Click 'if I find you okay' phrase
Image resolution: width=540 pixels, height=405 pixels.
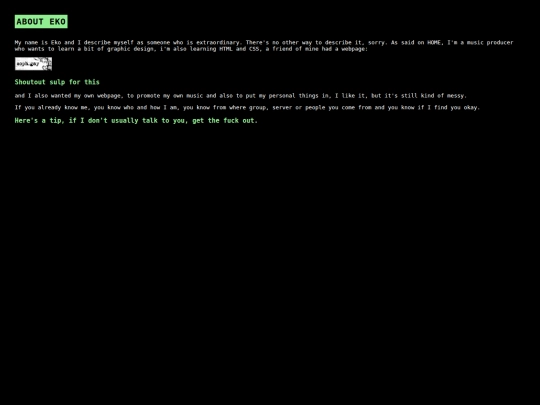[x=448, y=107]
